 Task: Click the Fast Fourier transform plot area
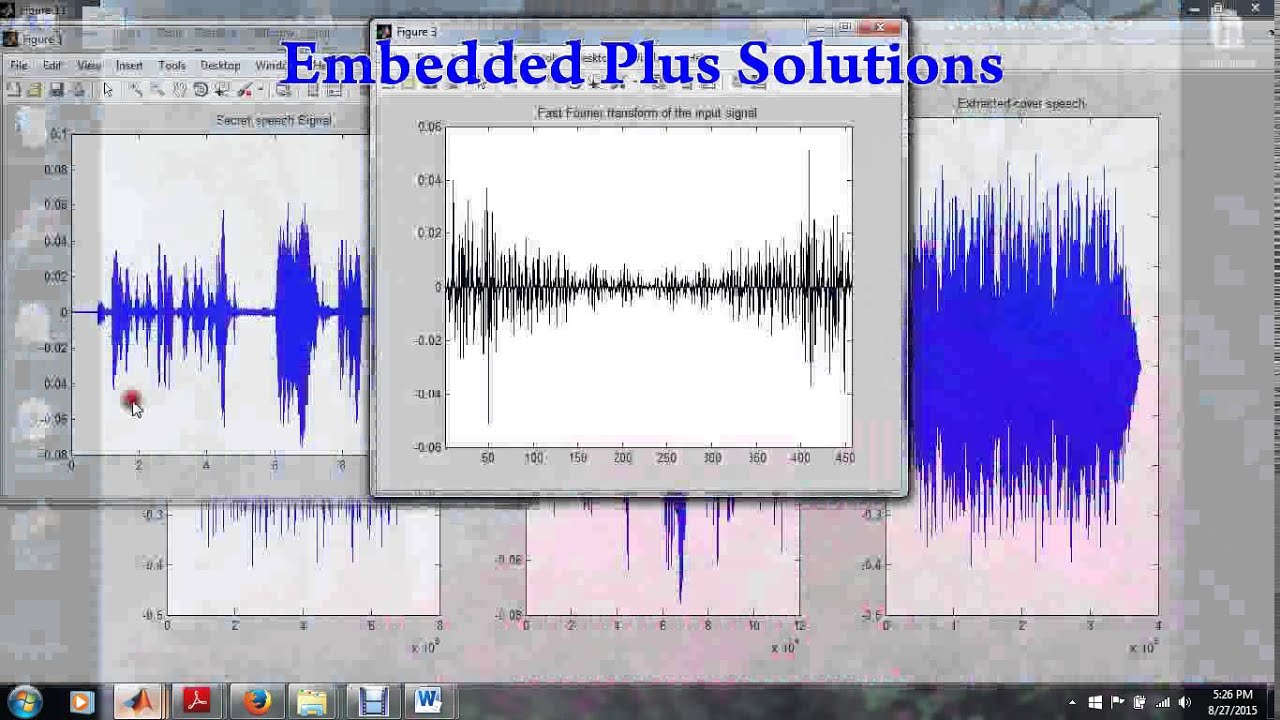coord(648,286)
